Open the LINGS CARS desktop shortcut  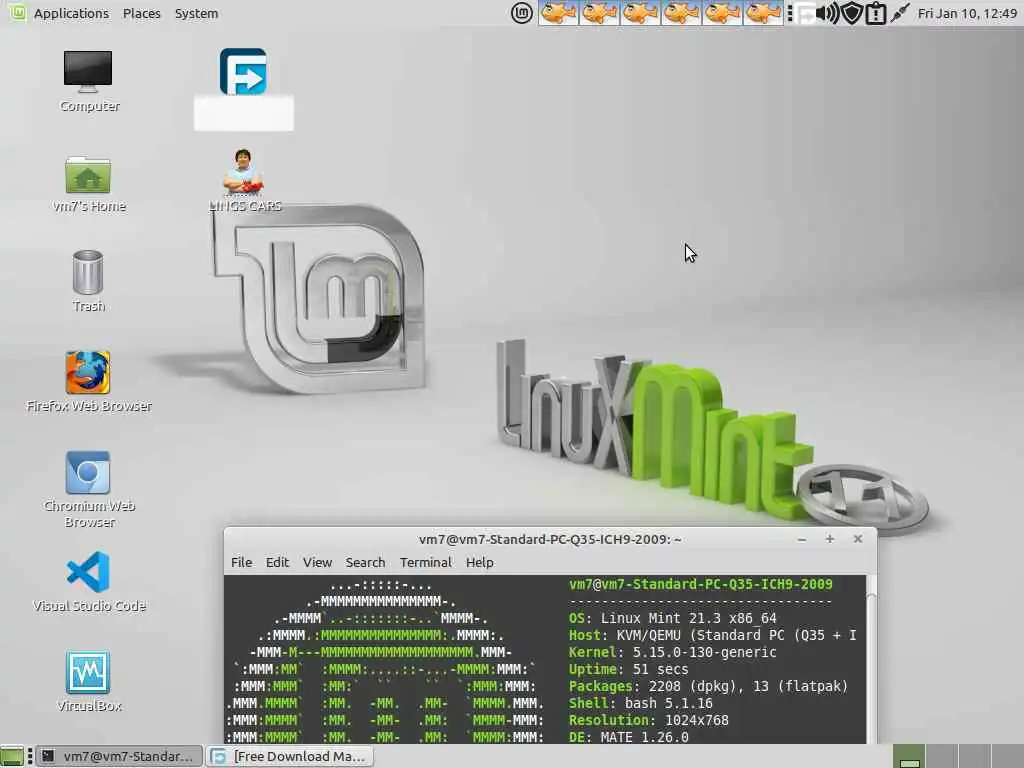pyautogui.click(x=244, y=181)
